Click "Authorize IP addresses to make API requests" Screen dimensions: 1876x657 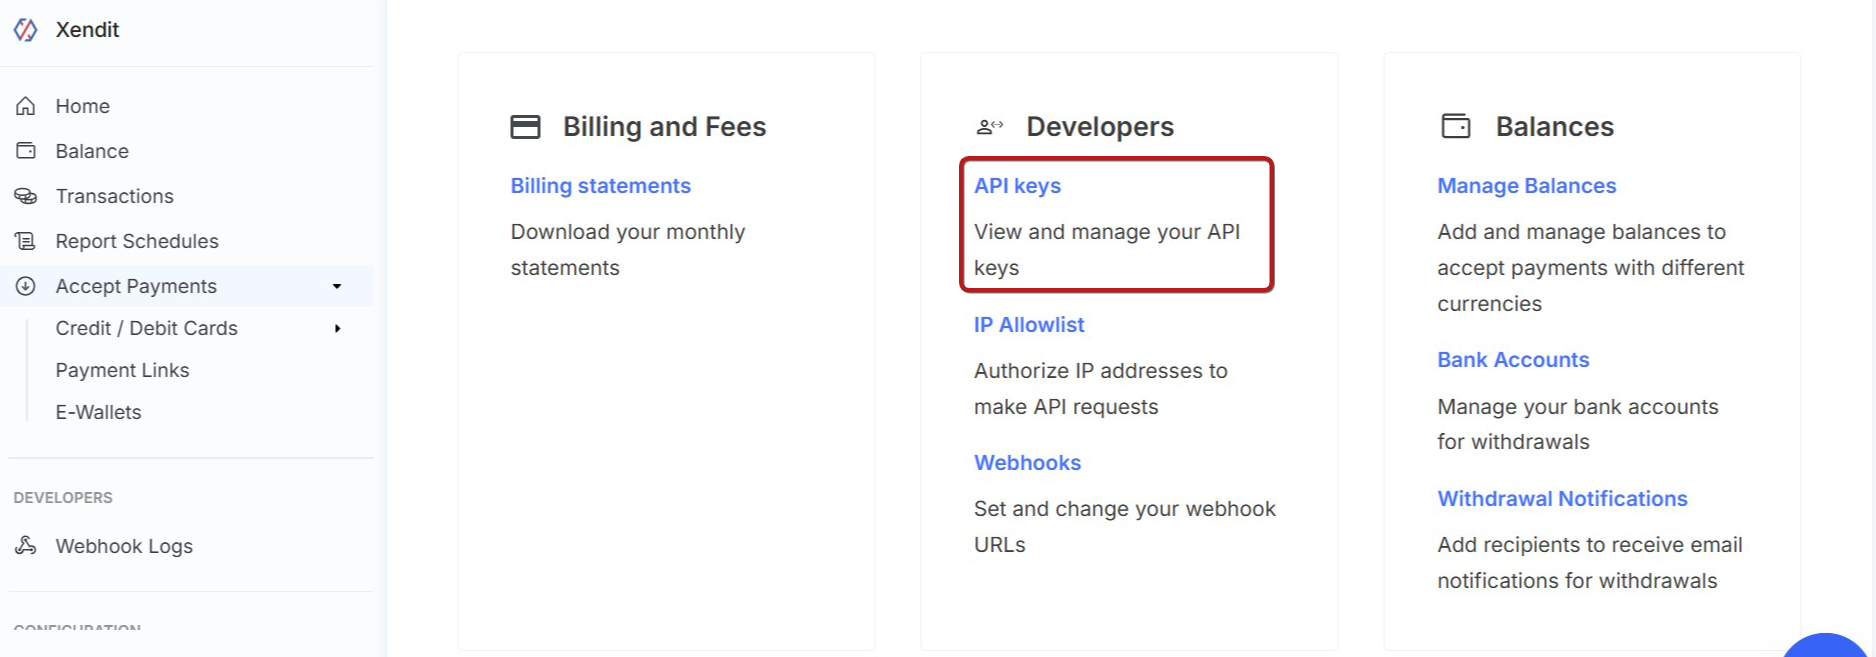coord(1100,389)
